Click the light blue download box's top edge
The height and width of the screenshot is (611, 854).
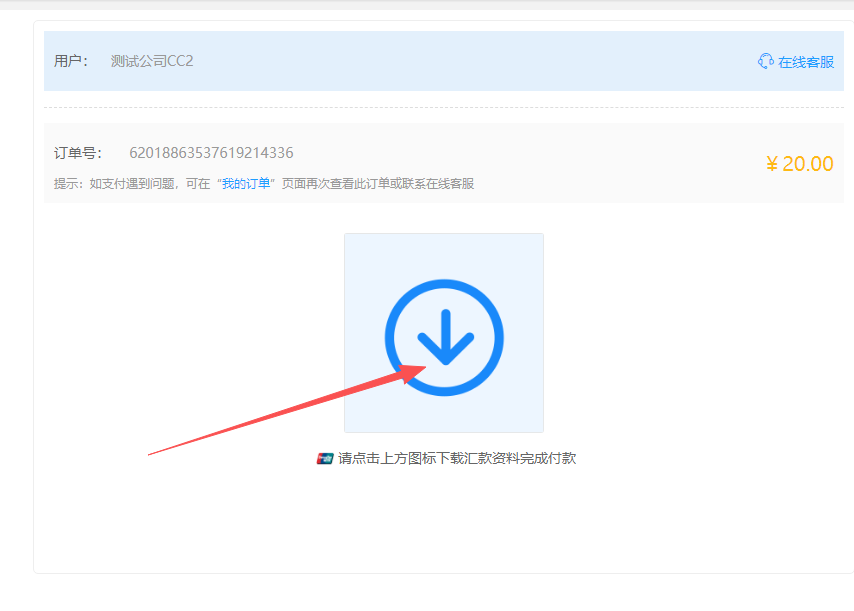pos(444,235)
